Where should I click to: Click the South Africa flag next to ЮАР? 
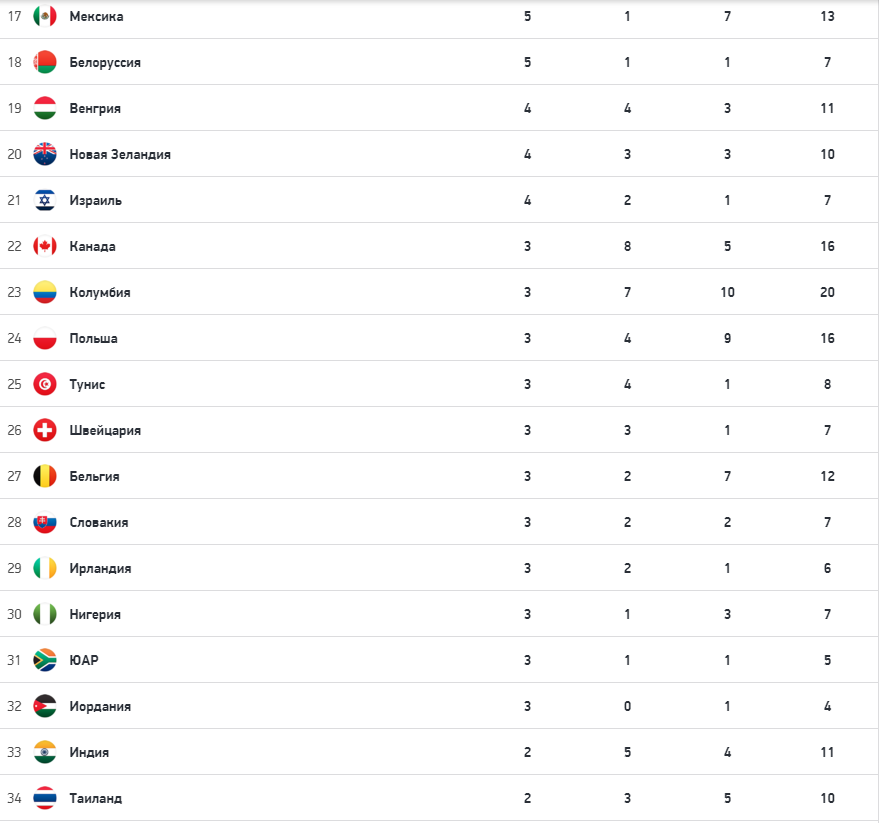[x=45, y=660]
